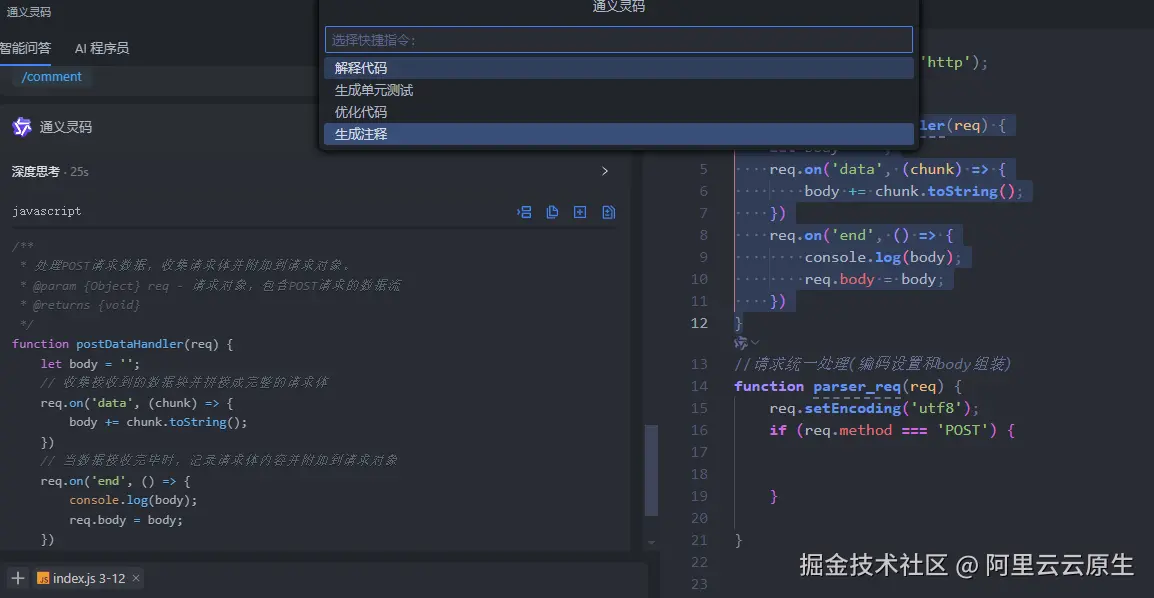The width and height of the screenshot is (1154, 598).
Task: Click the 通义灵码 panel title at top left
Action: point(29,12)
